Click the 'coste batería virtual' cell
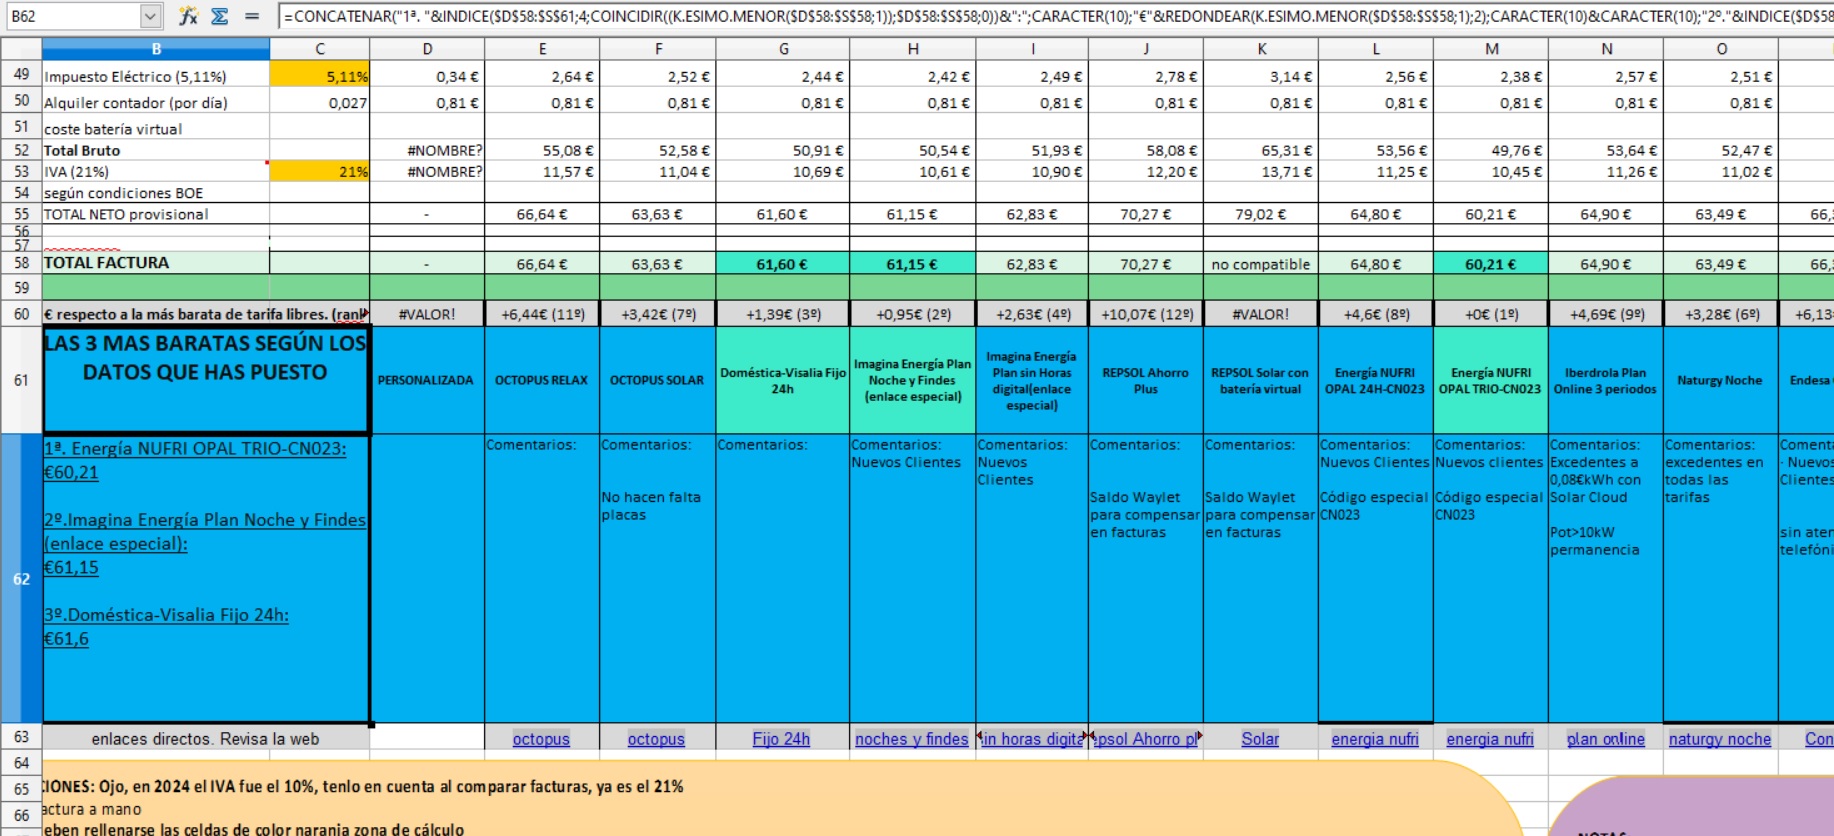This screenshot has width=1834, height=836. [156, 128]
